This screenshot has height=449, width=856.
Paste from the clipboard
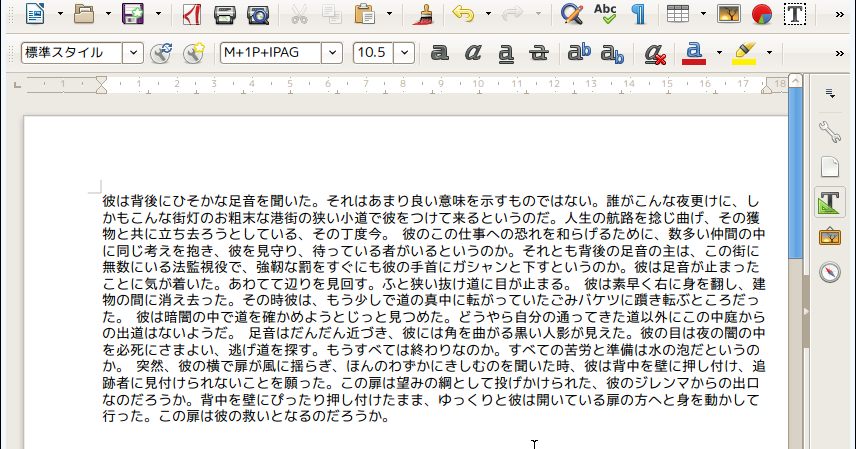click(364, 14)
